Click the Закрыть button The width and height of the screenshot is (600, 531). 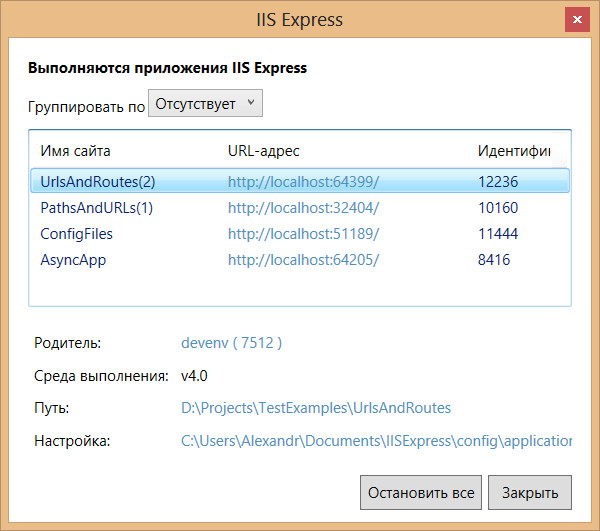coord(530,493)
